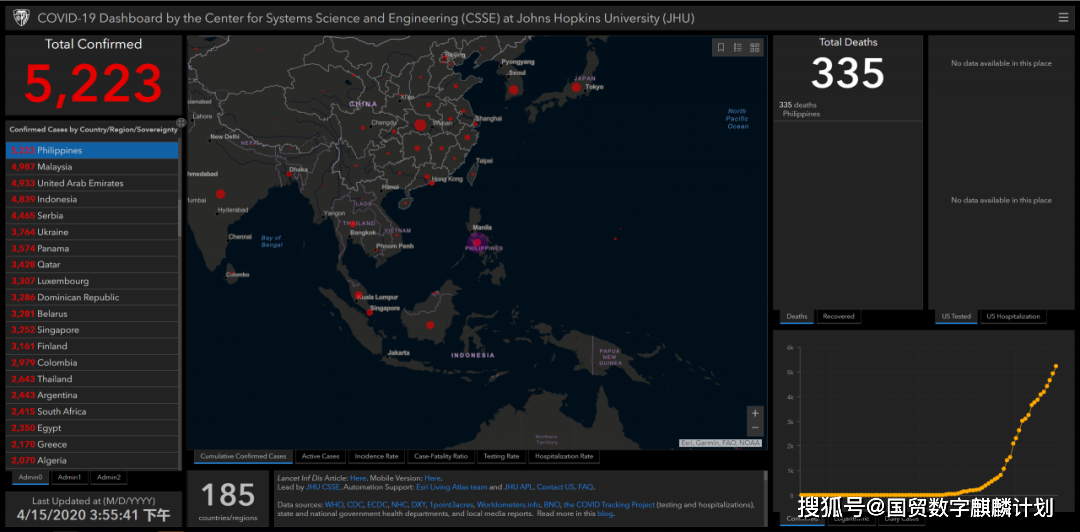Select the Case-Fatality Ratio tab

(x=440, y=456)
